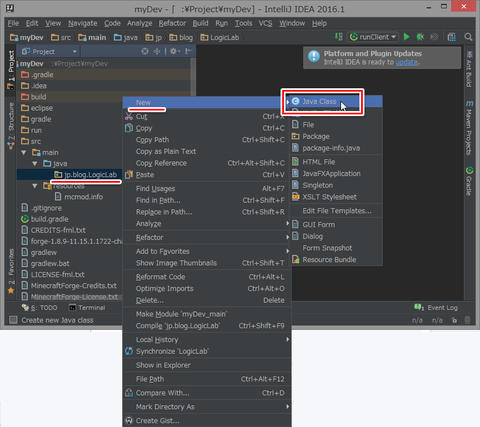Open the Refactor menu in menu bar
The height and width of the screenshot is (427, 480).
[172, 23]
